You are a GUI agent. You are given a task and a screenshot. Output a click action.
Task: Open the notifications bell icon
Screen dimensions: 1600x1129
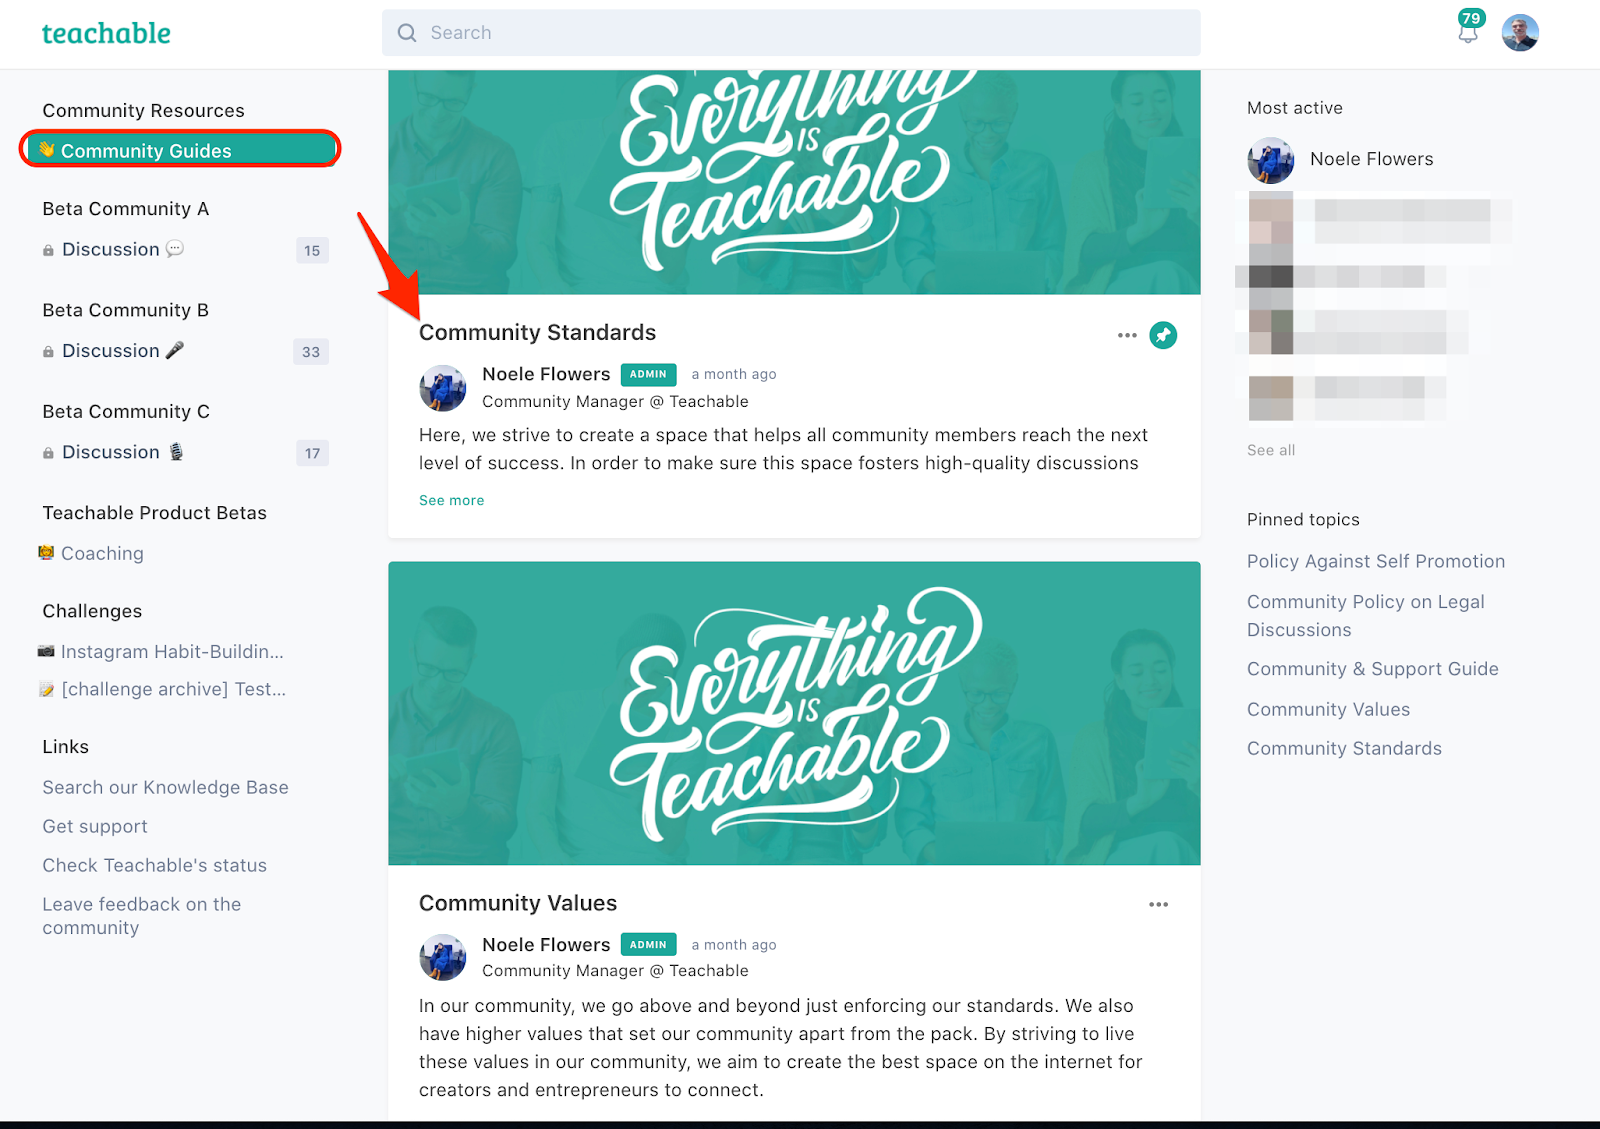pyautogui.click(x=1468, y=31)
